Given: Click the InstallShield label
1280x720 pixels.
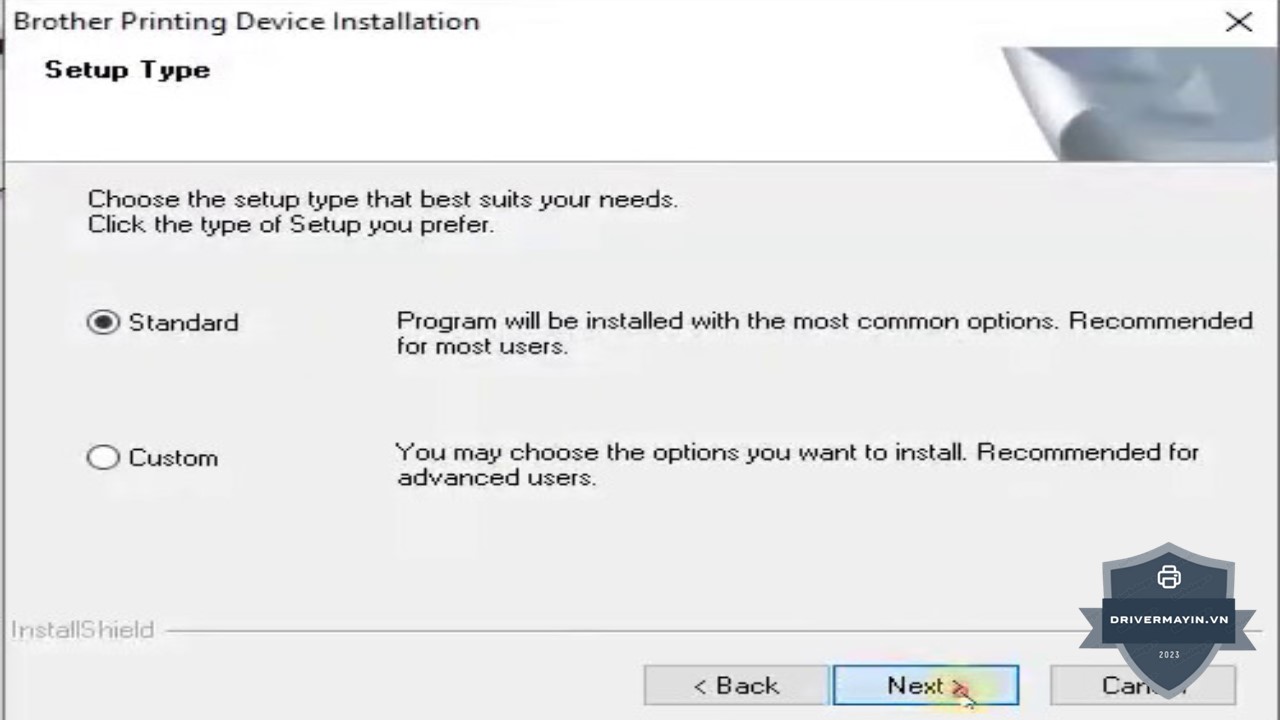Looking at the screenshot, I should (82, 630).
